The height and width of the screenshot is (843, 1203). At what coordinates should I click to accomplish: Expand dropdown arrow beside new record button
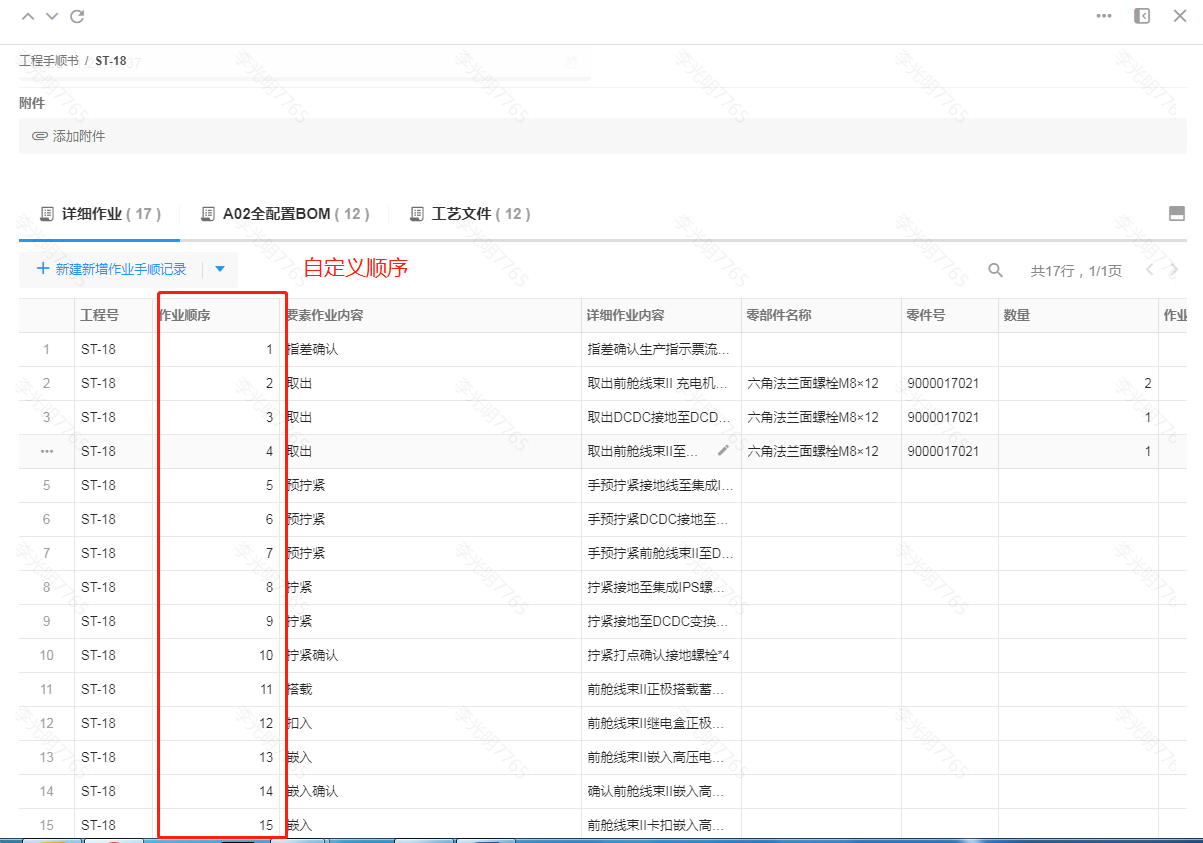[220, 269]
